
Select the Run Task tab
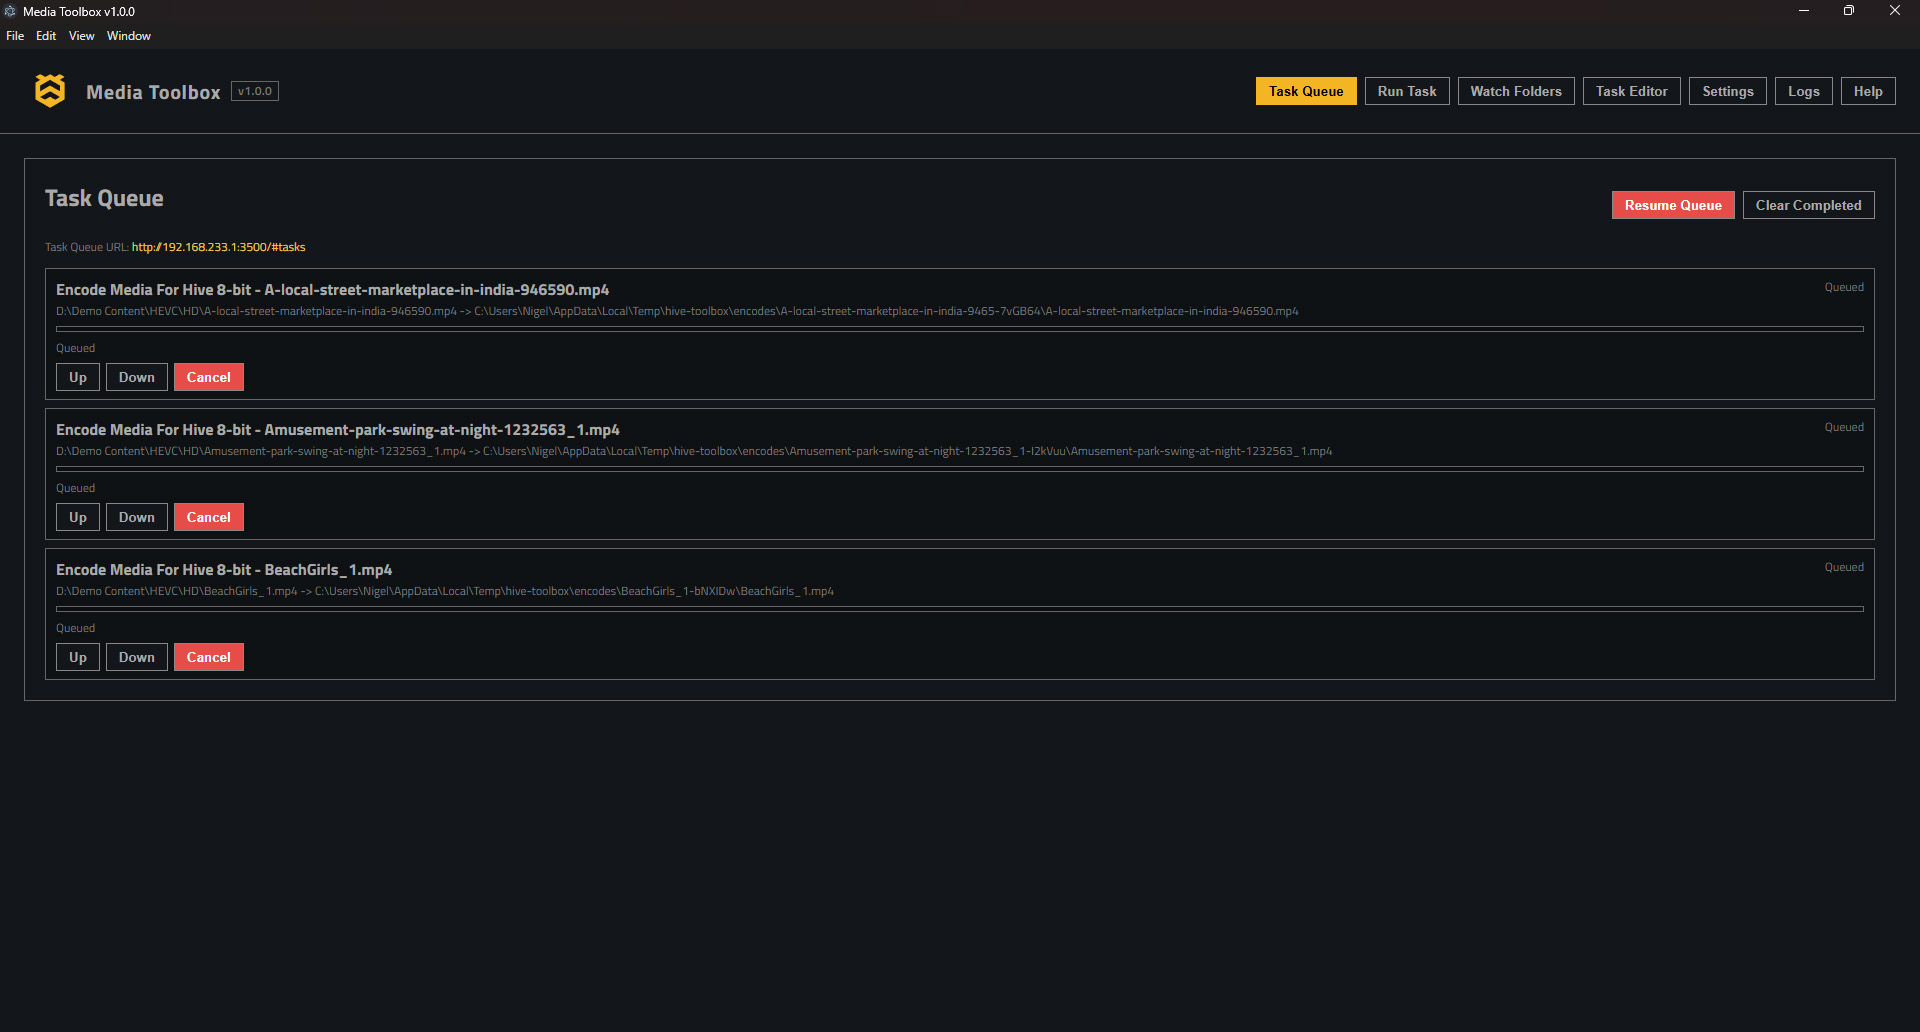(x=1406, y=91)
